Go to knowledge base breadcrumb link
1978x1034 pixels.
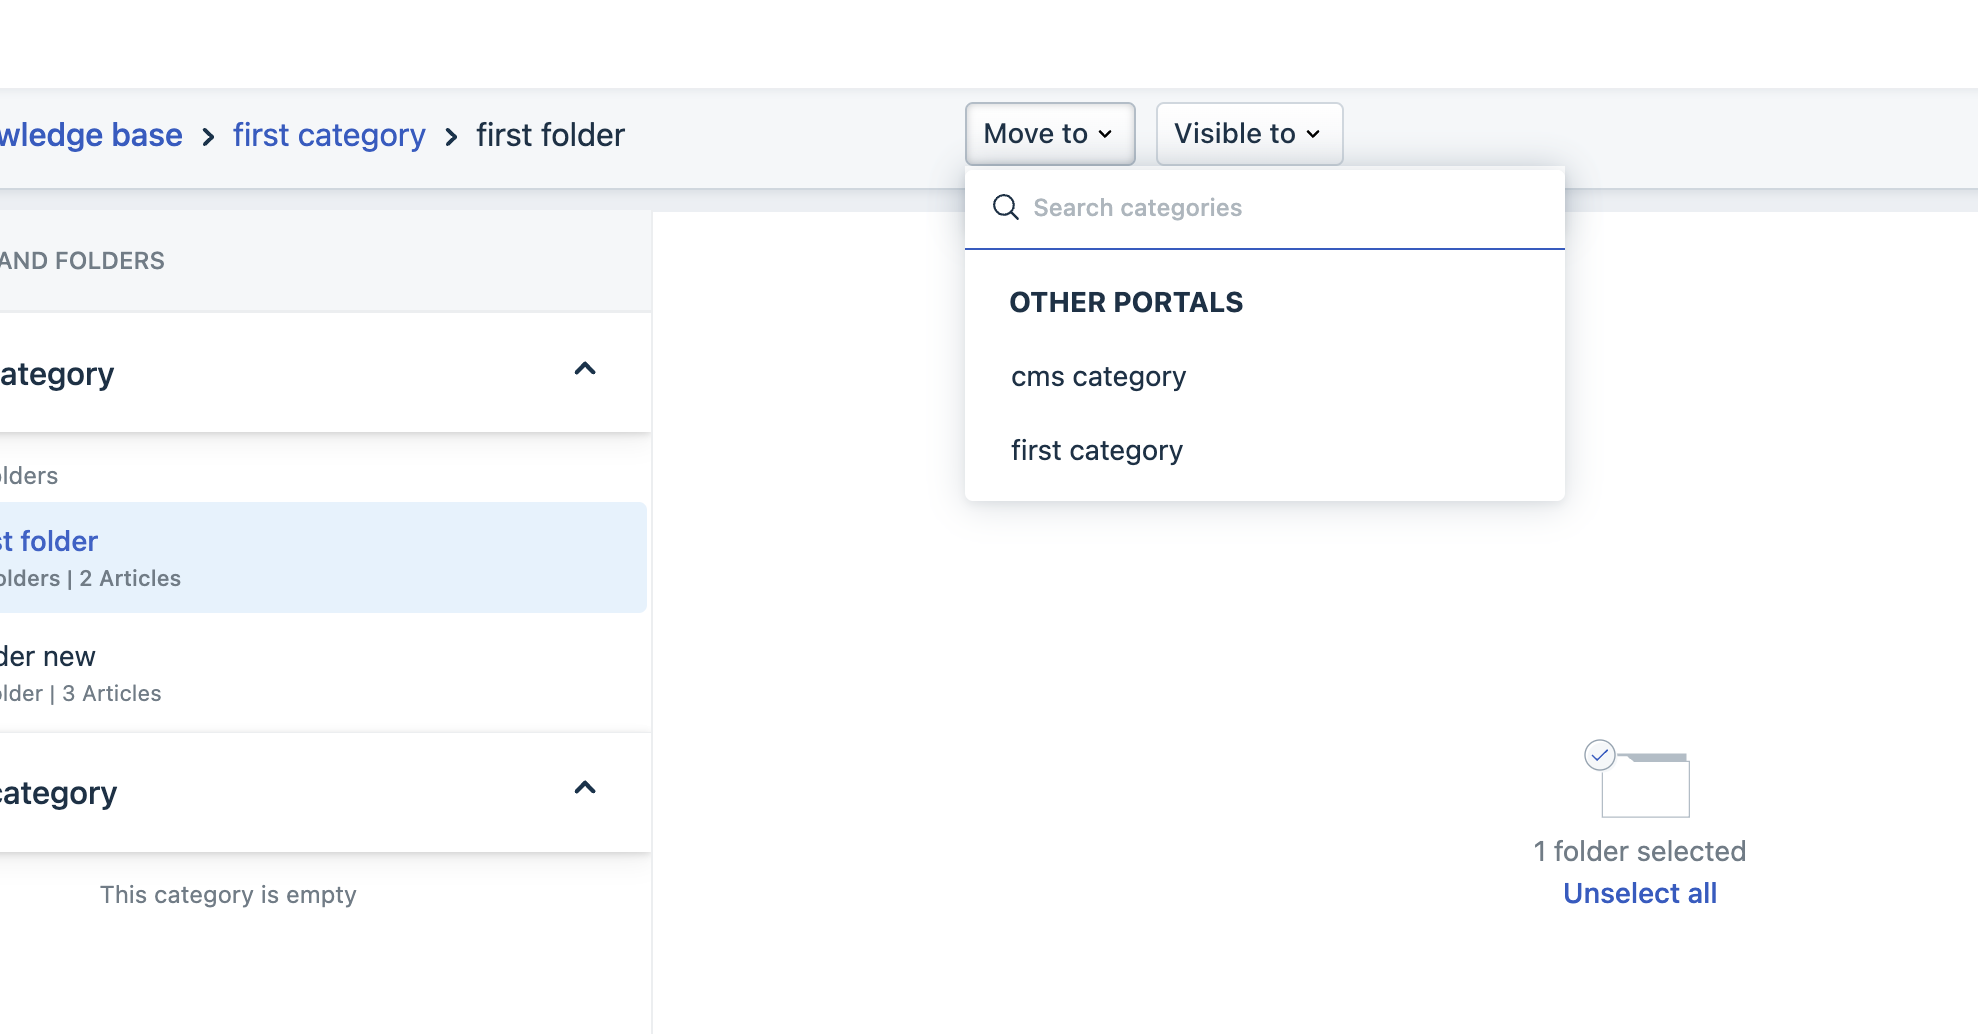tap(91, 135)
